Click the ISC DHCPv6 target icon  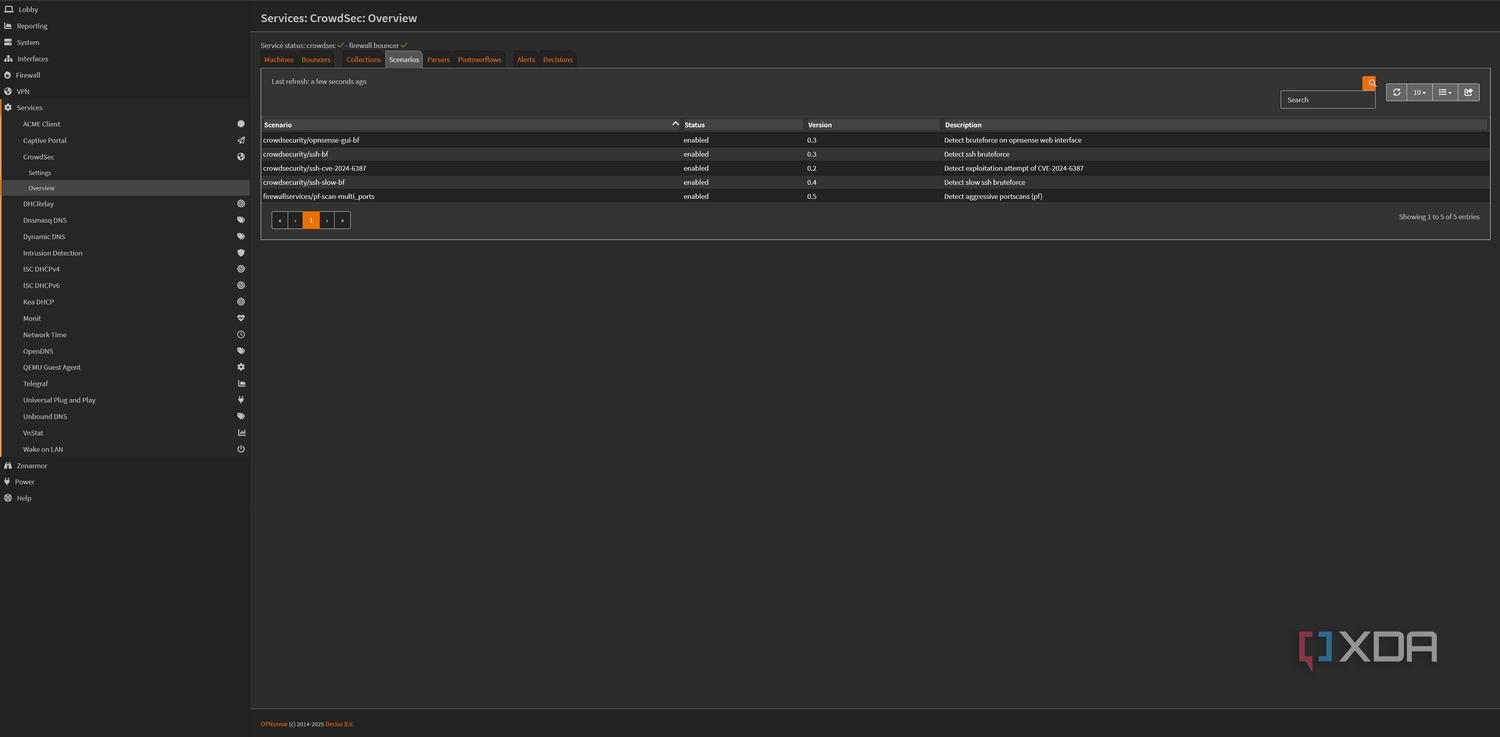[241, 285]
